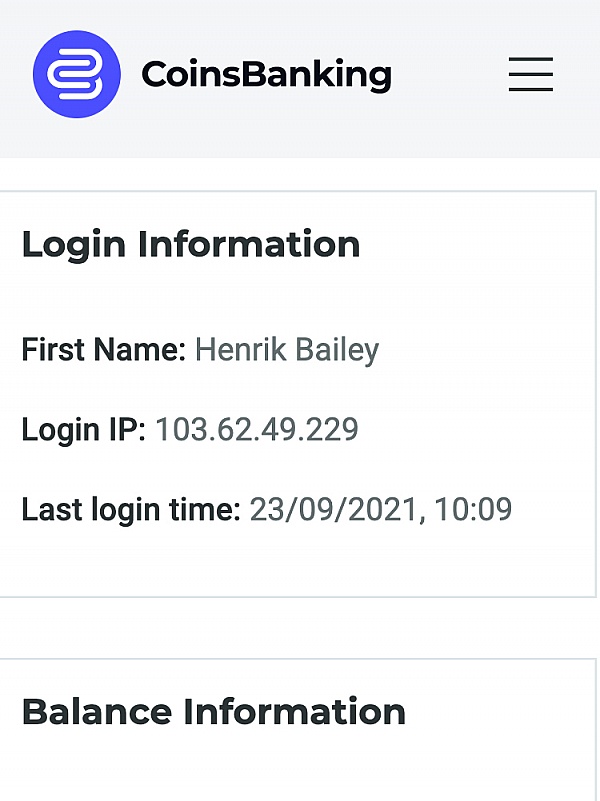Click the Login IP label
The height and width of the screenshot is (801, 600).
pyautogui.click(x=84, y=430)
